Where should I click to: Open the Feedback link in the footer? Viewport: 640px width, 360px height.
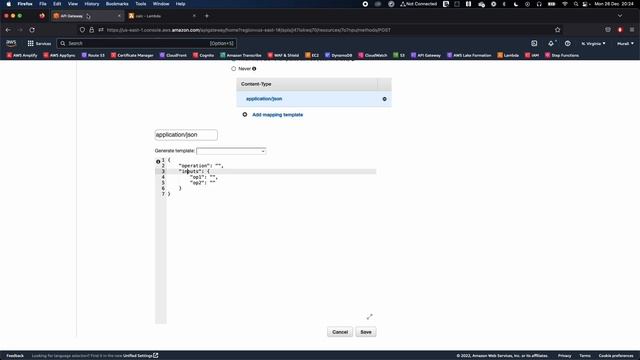coord(15,356)
